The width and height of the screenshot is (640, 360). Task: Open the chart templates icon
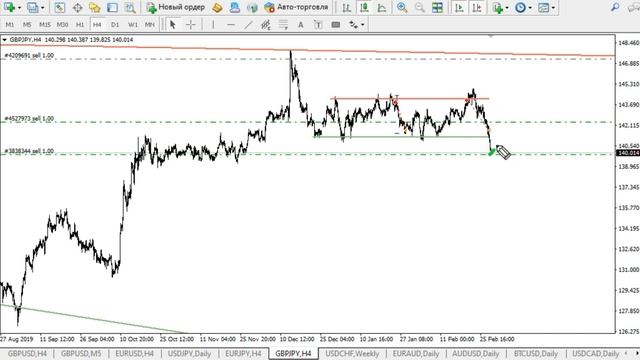(x=543, y=7)
